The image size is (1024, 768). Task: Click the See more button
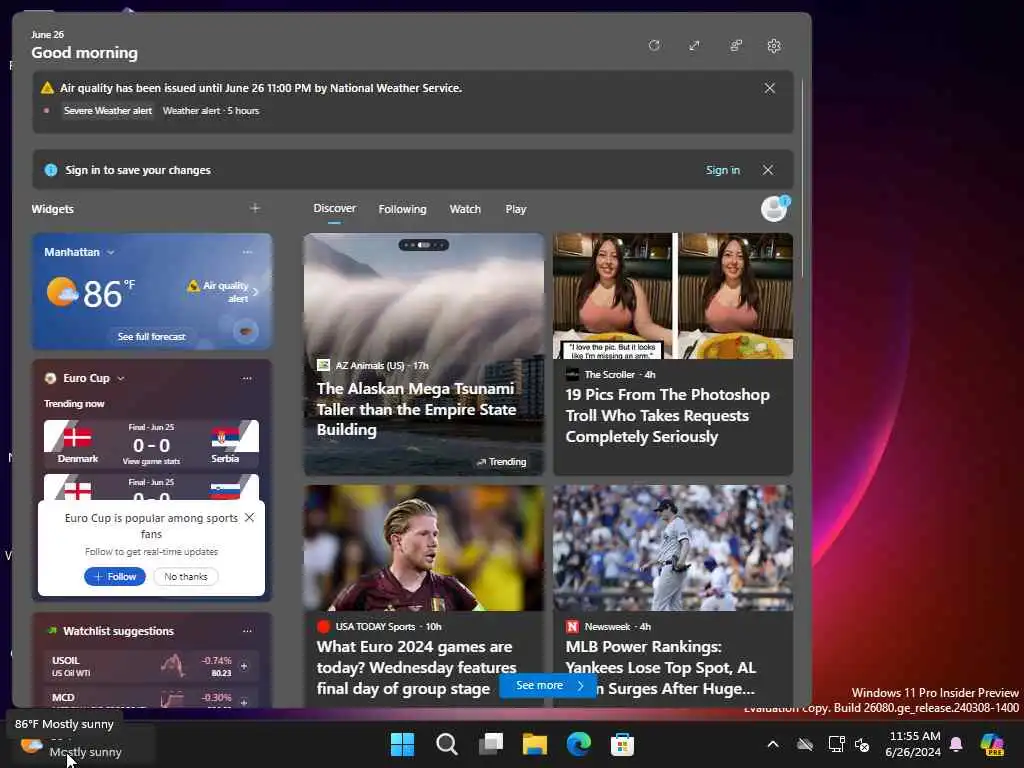pos(547,686)
